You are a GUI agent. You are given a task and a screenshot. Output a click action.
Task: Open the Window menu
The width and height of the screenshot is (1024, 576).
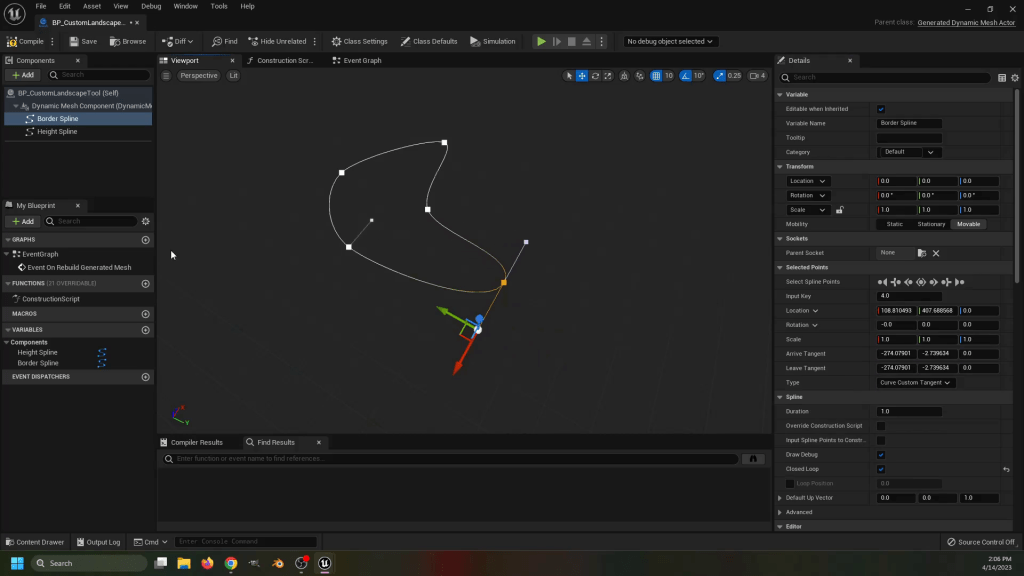point(185,6)
